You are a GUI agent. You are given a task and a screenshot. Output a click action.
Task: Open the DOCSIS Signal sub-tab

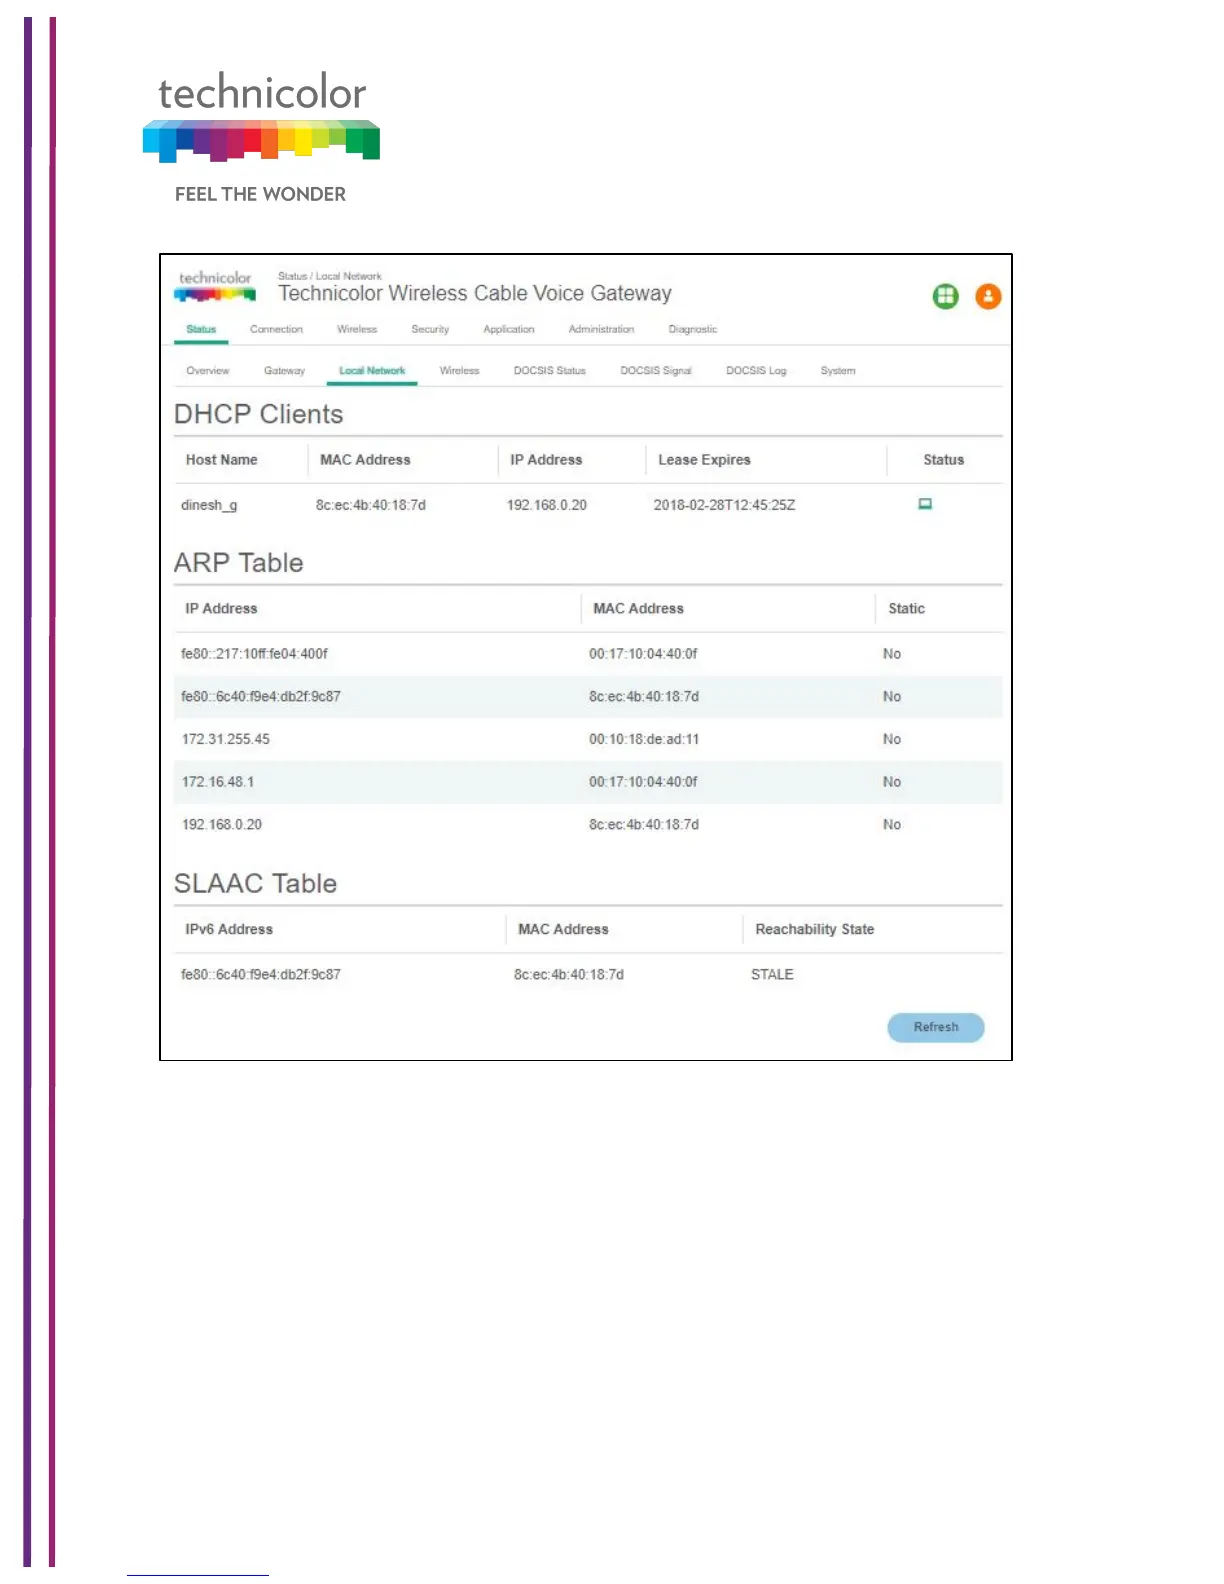point(656,371)
